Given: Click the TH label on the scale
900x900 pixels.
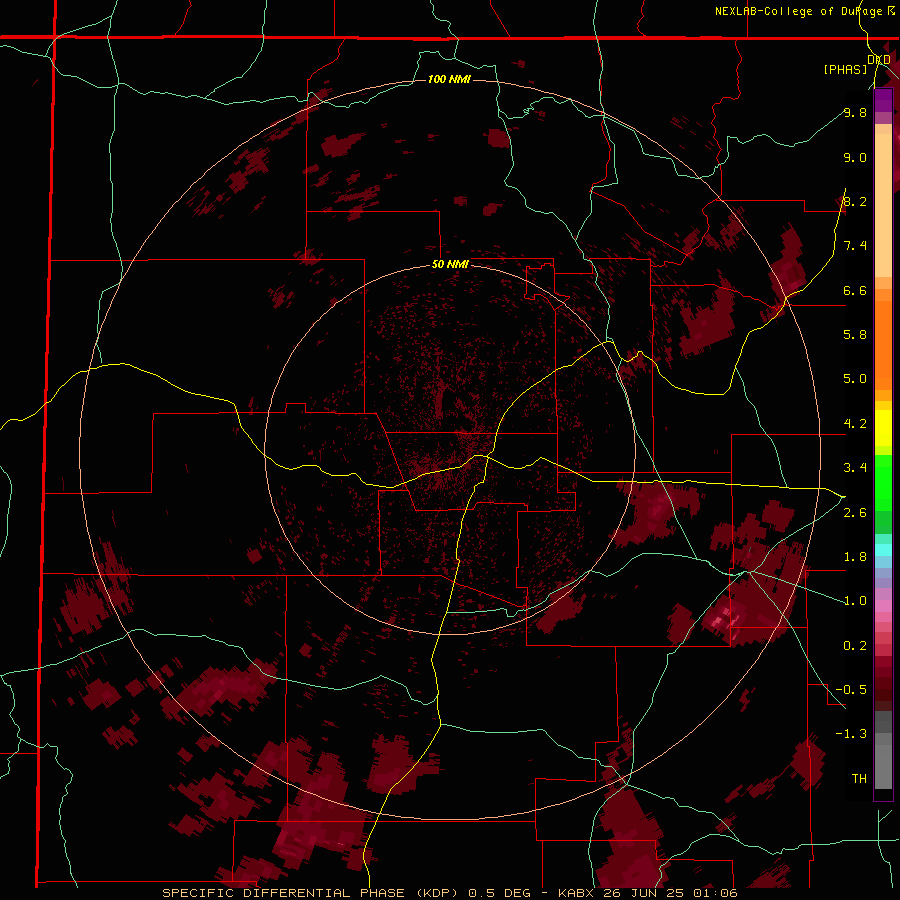Looking at the screenshot, I should pyautogui.click(x=859, y=779).
